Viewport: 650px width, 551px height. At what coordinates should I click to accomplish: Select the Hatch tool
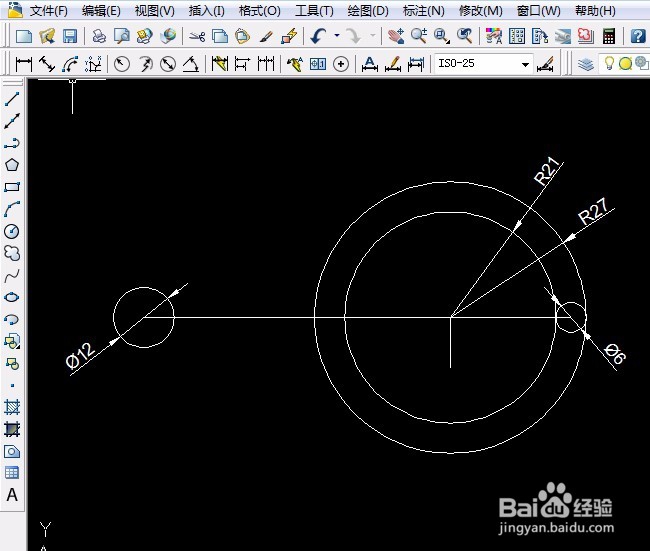pos(12,407)
